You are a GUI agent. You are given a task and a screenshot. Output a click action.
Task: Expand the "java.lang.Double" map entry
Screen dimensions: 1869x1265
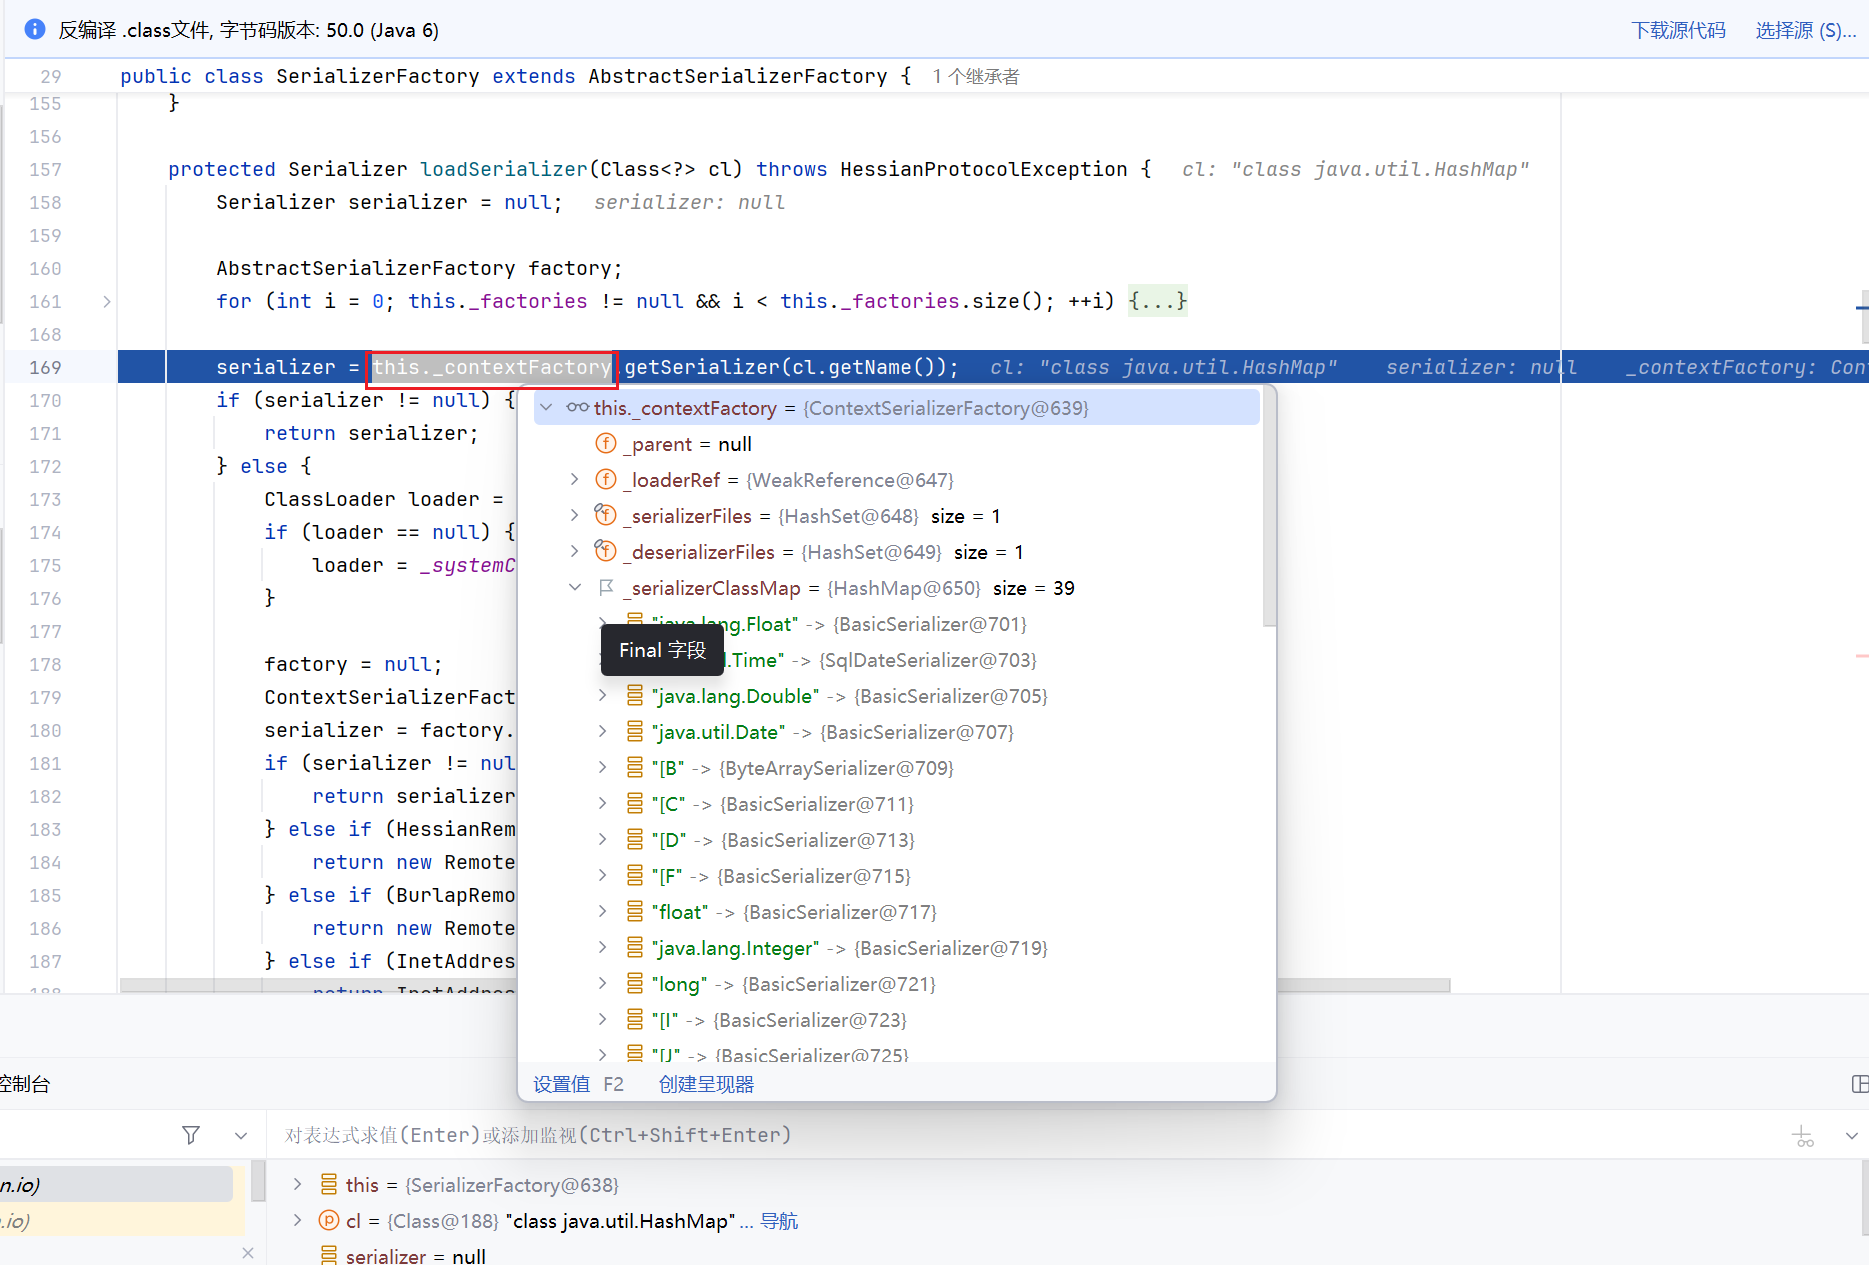click(x=603, y=695)
